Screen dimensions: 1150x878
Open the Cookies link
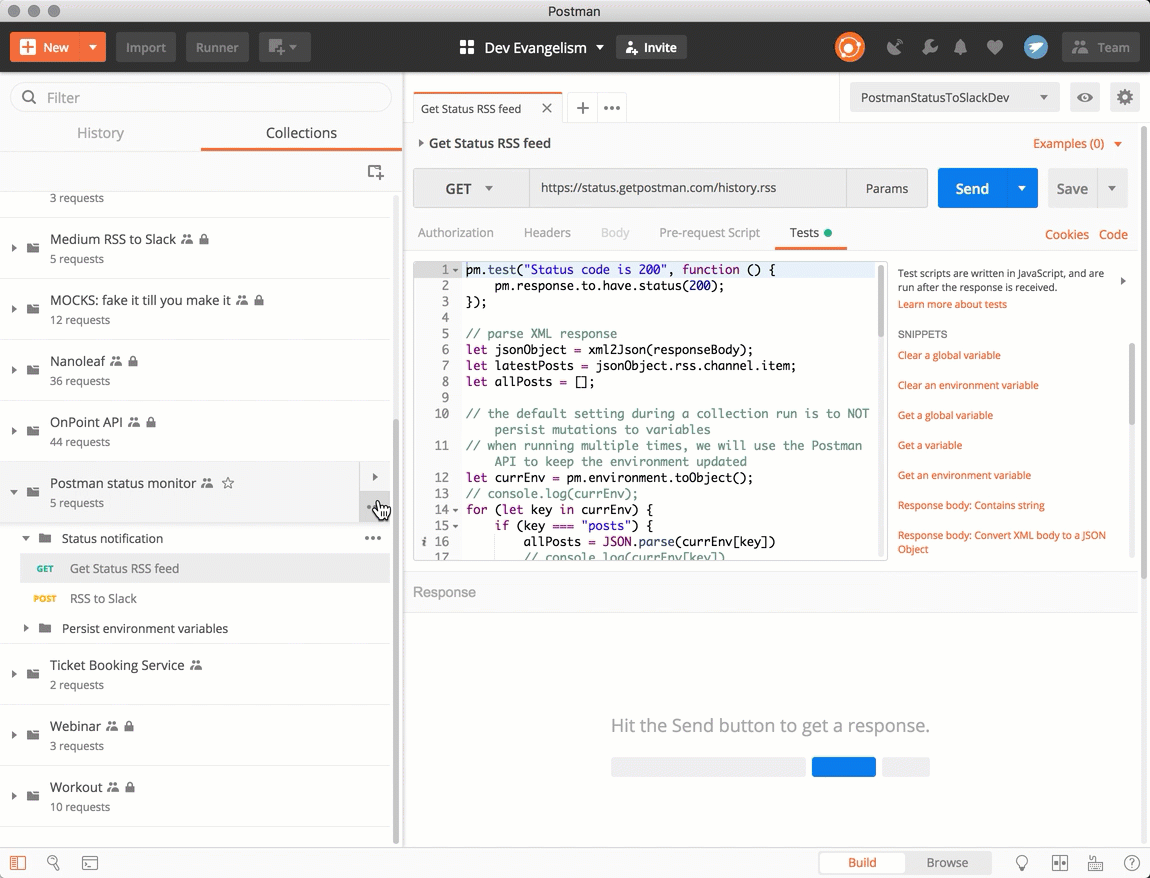pos(1066,235)
